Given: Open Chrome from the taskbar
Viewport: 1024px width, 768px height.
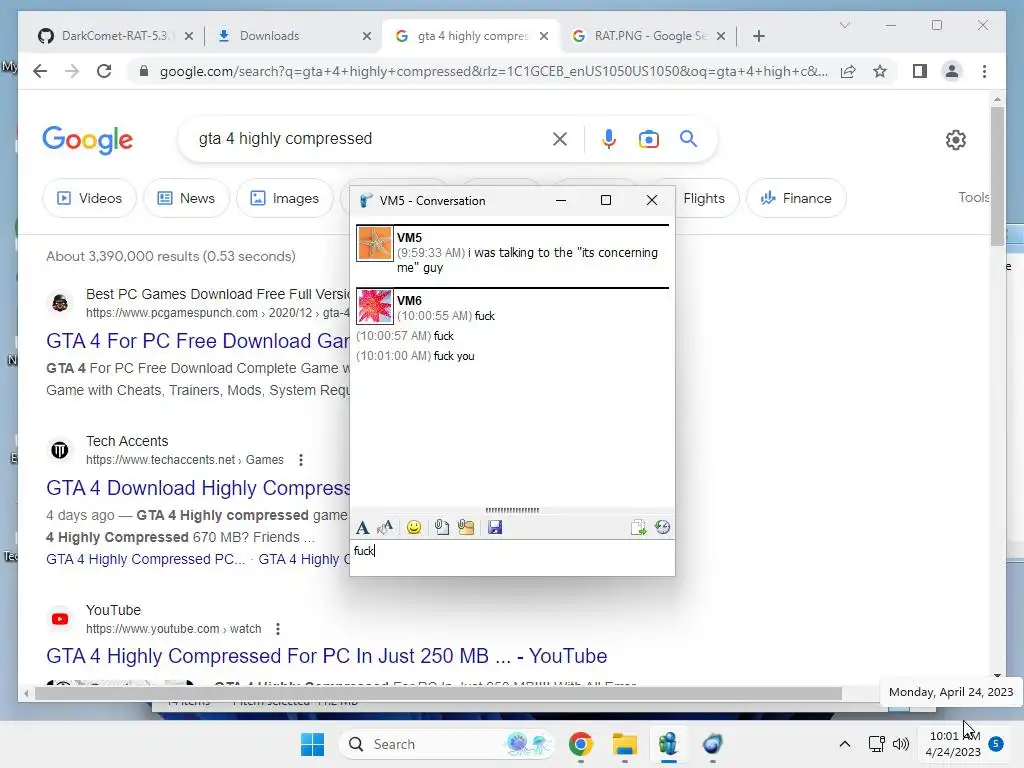Looking at the screenshot, I should tap(581, 744).
